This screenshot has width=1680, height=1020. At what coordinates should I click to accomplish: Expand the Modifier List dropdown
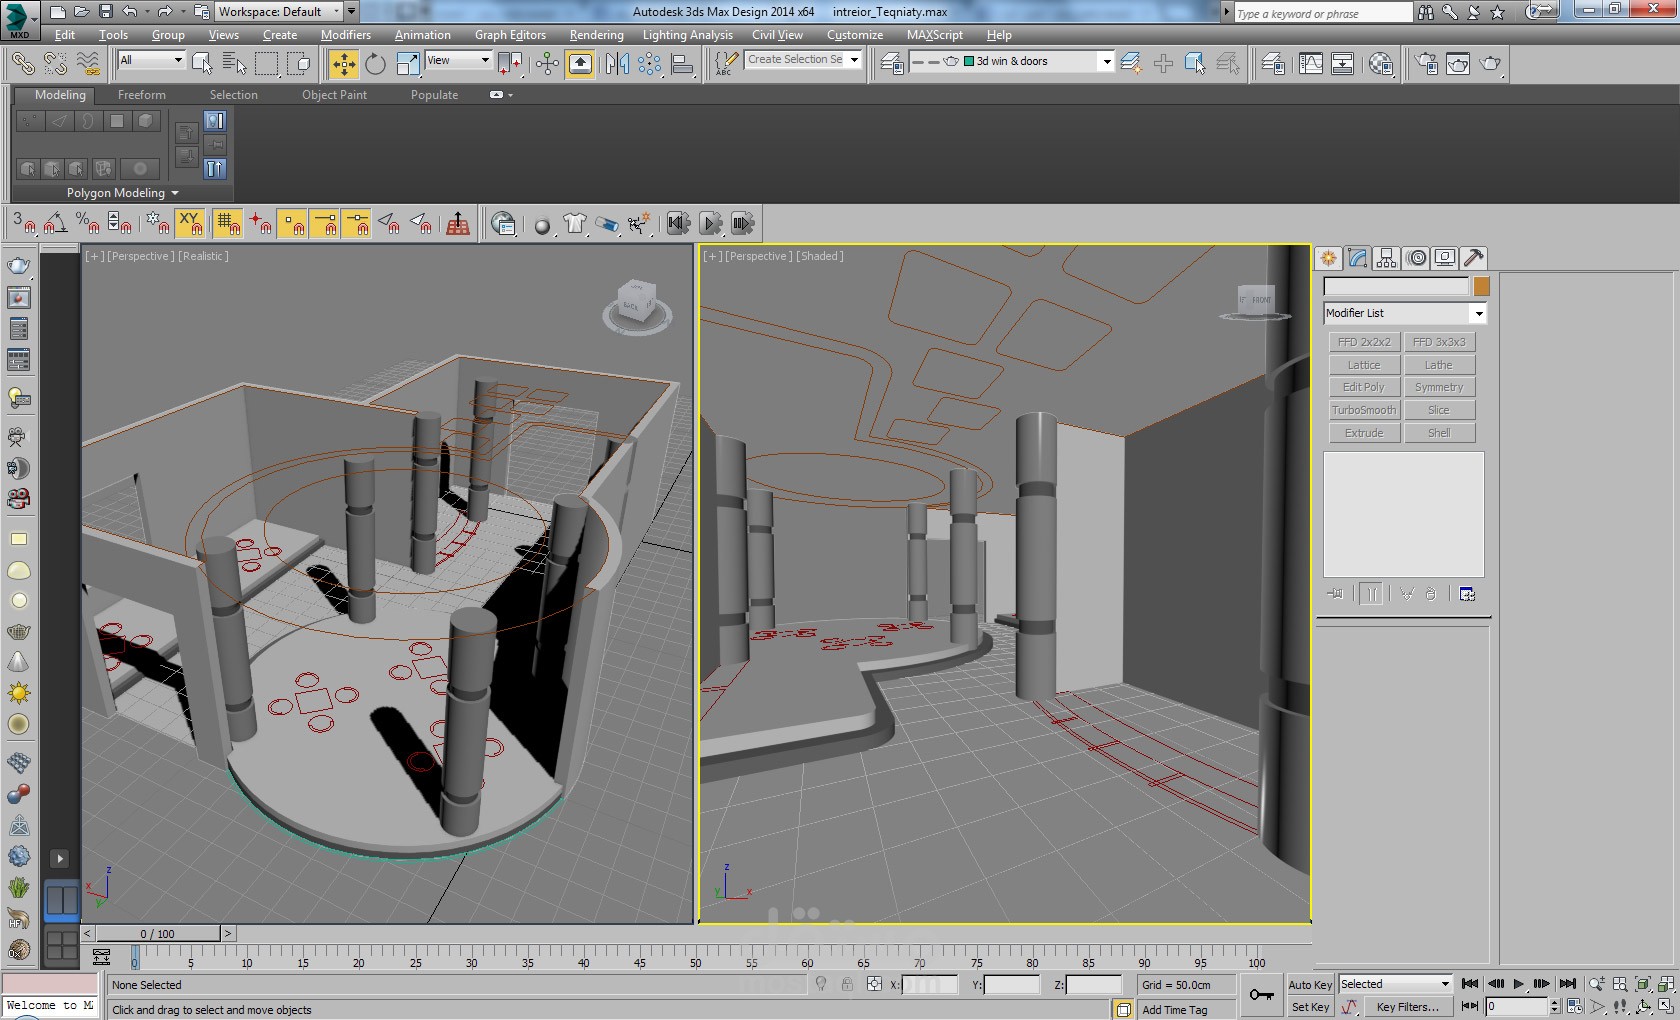pyautogui.click(x=1478, y=314)
